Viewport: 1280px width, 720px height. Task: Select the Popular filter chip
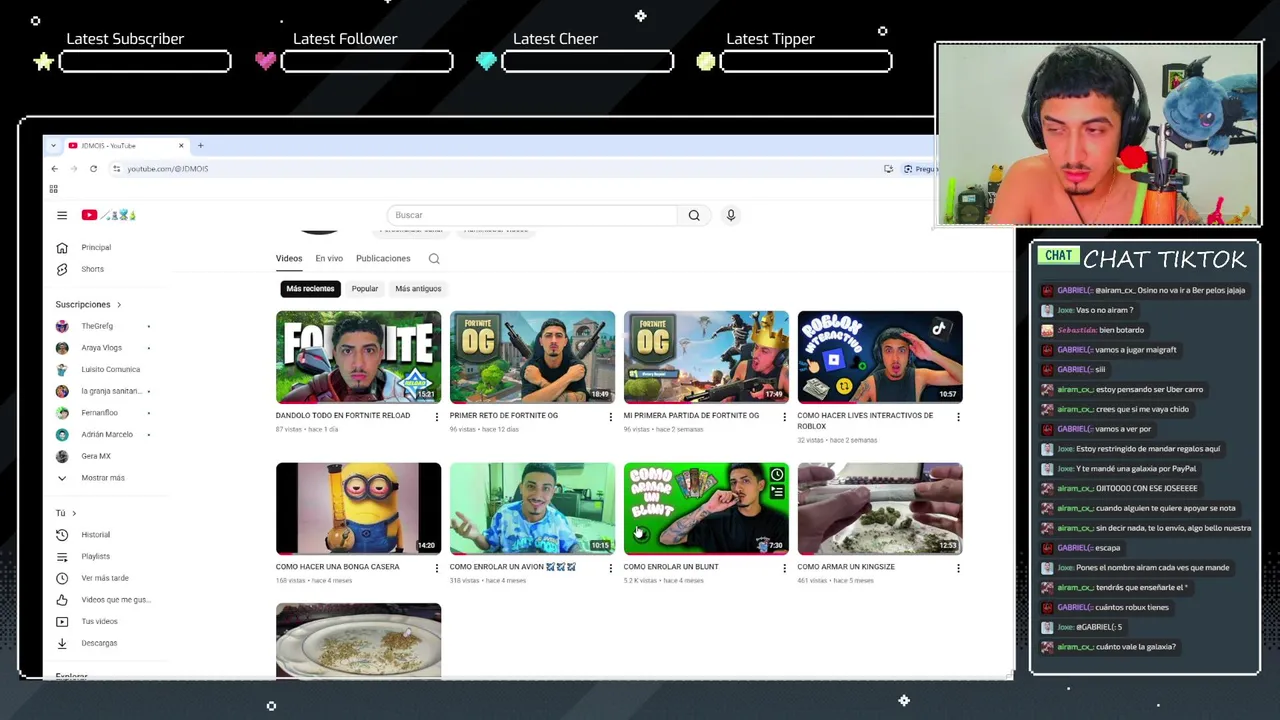tap(365, 289)
